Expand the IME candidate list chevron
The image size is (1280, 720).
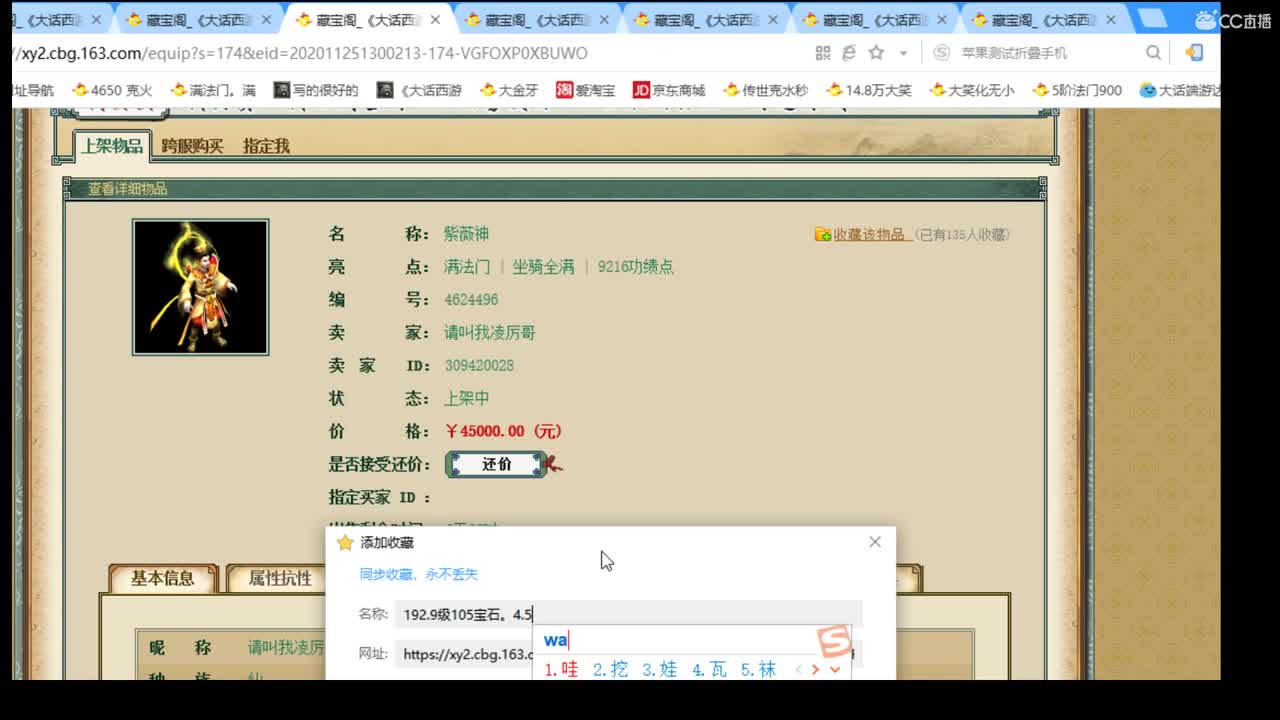click(x=835, y=669)
